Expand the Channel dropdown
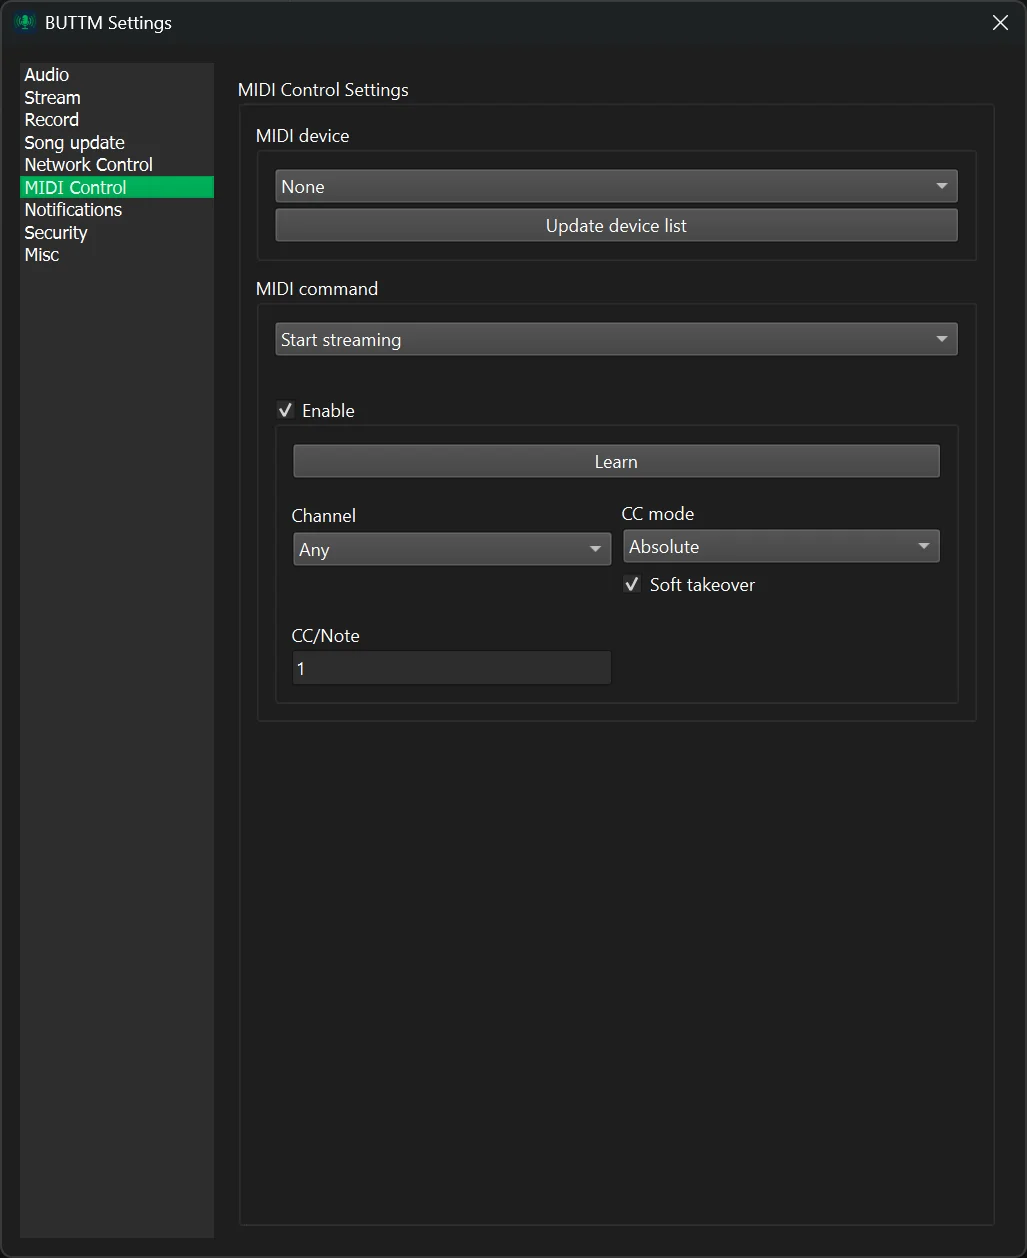1027x1258 pixels. [452, 550]
